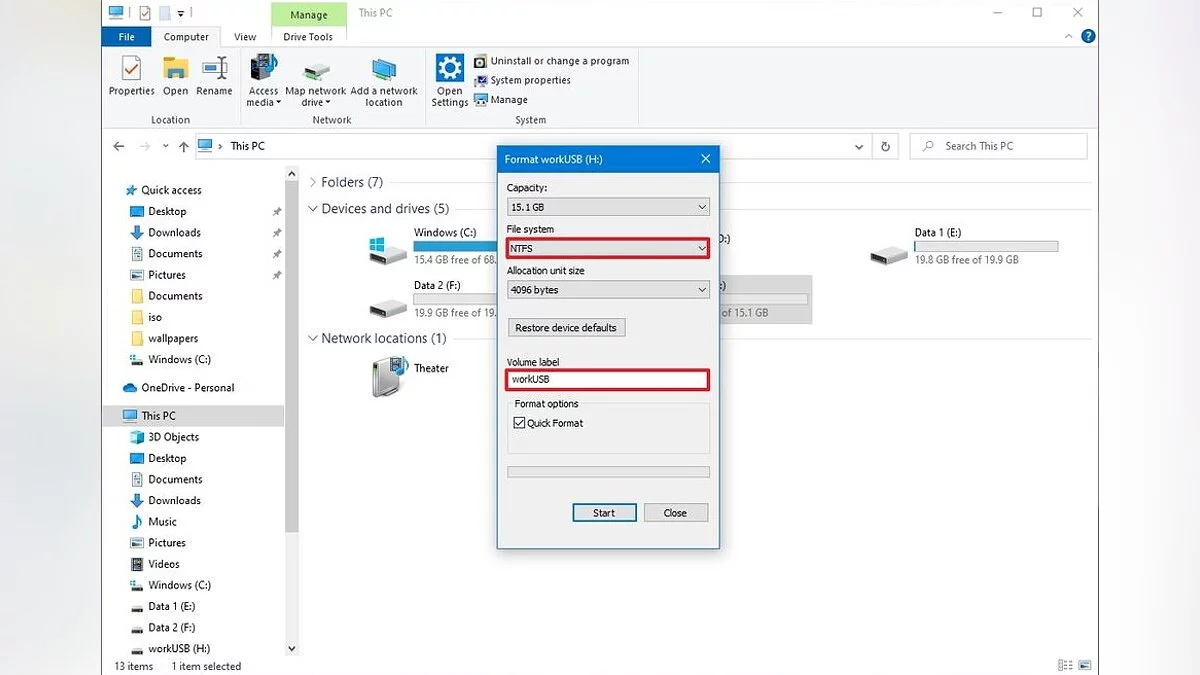Expand the Folders (7) section
This screenshot has width=1200, height=675.
click(313, 182)
